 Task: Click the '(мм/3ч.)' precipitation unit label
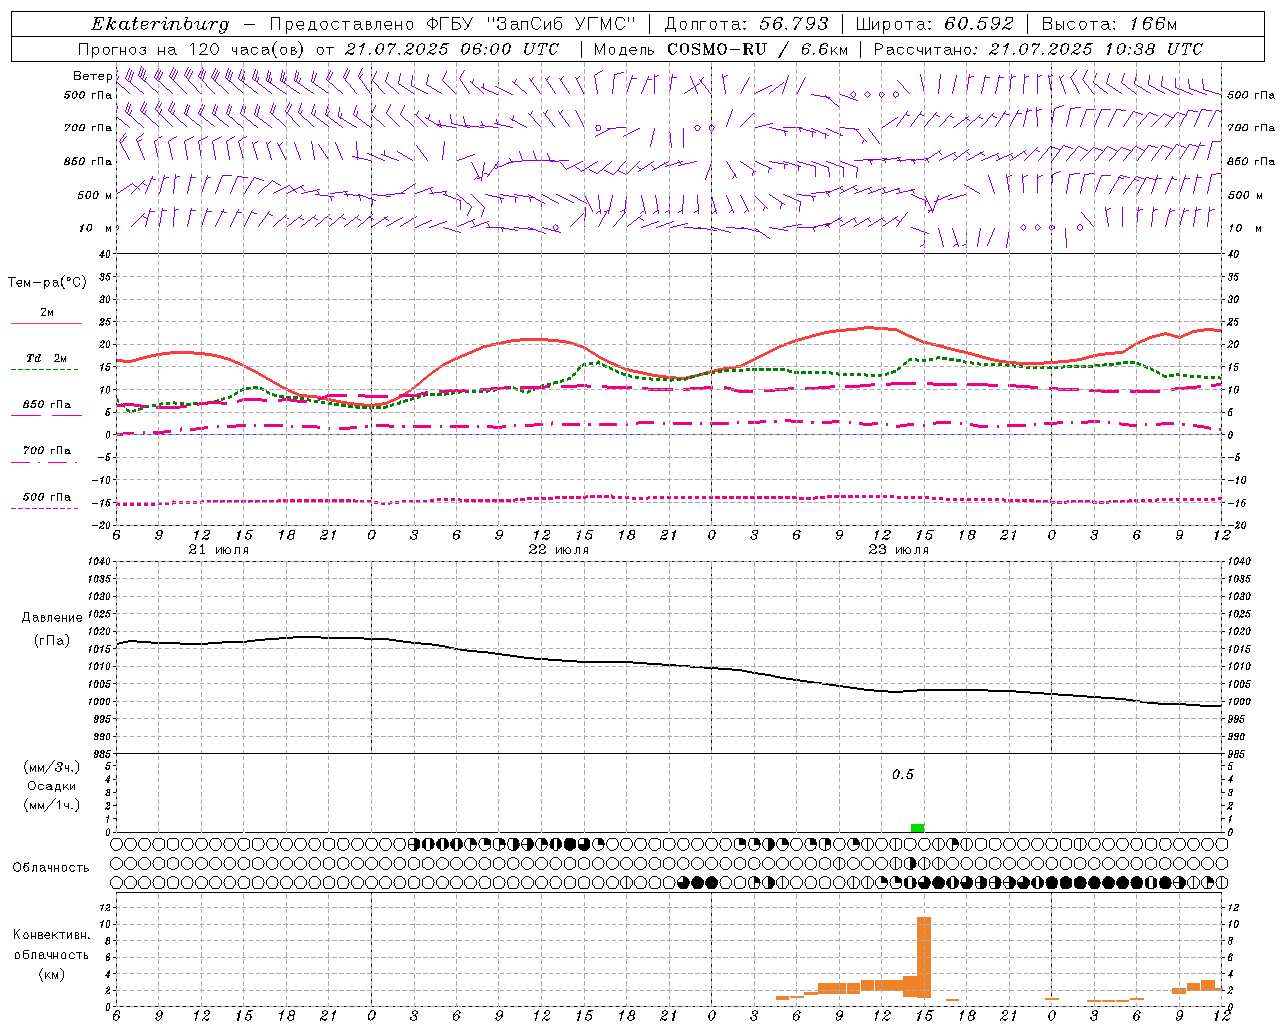pos(52,768)
